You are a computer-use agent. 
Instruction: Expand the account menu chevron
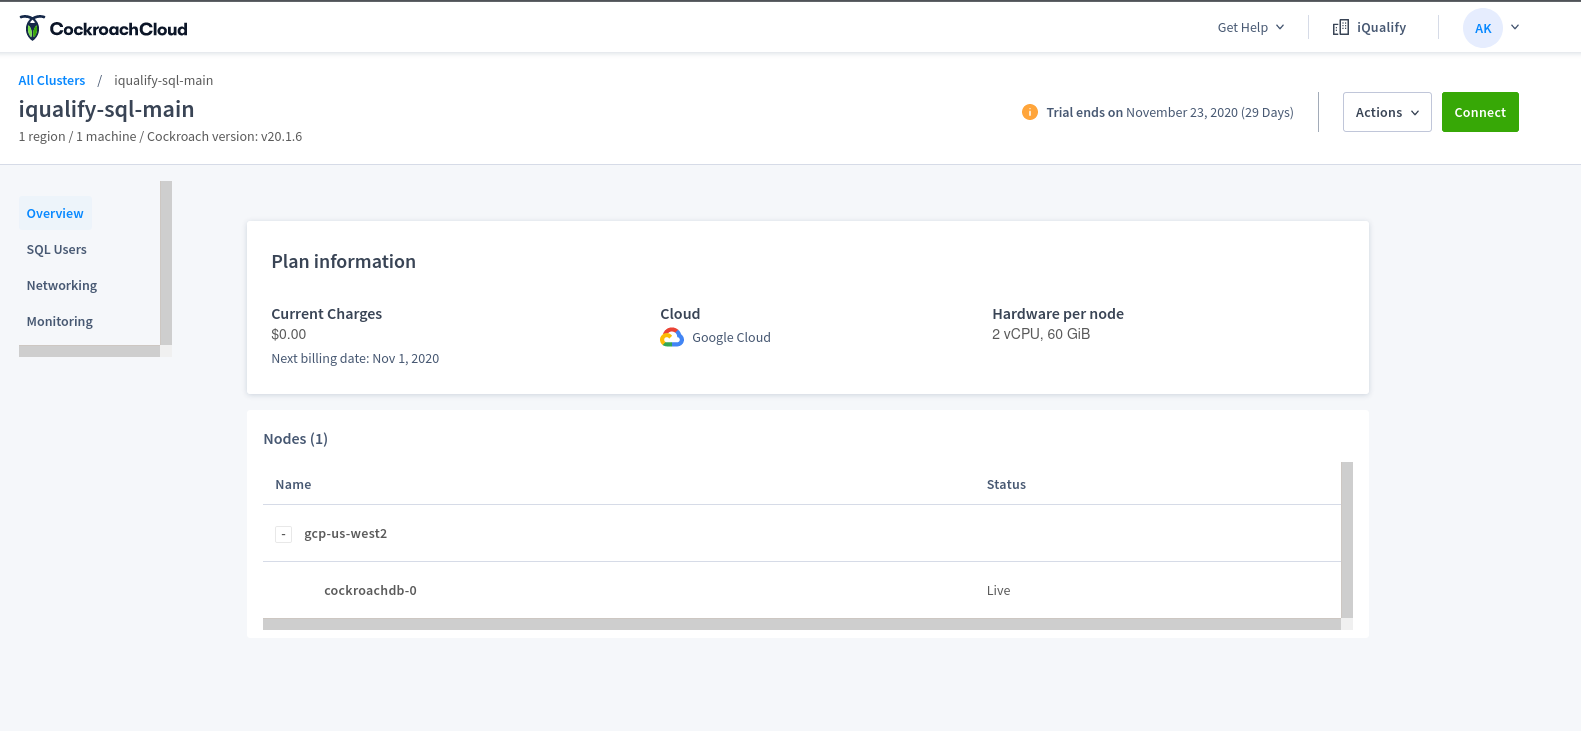[x=1515, y=28]
